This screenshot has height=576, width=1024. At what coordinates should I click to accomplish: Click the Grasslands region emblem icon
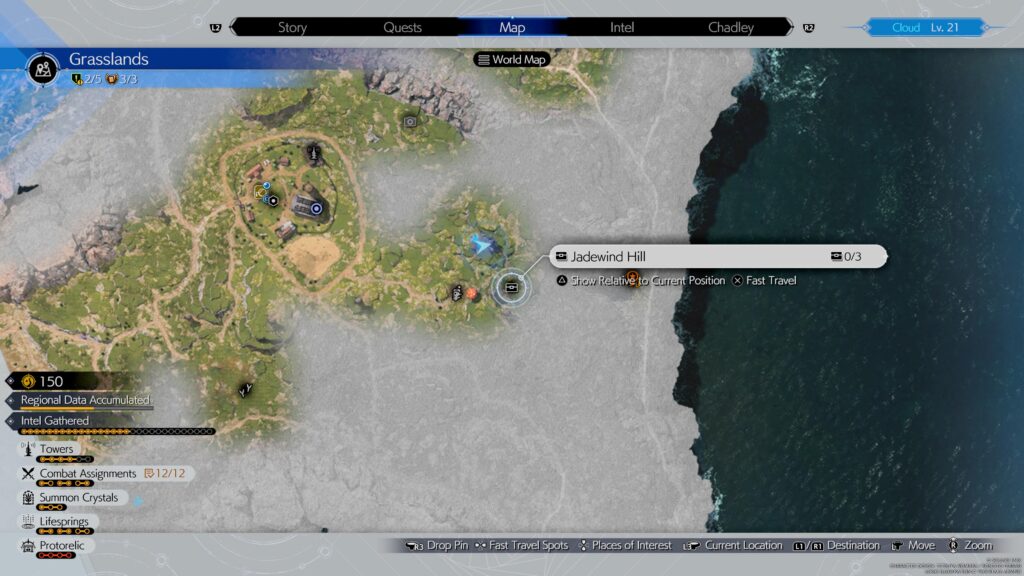click(43, 70)
